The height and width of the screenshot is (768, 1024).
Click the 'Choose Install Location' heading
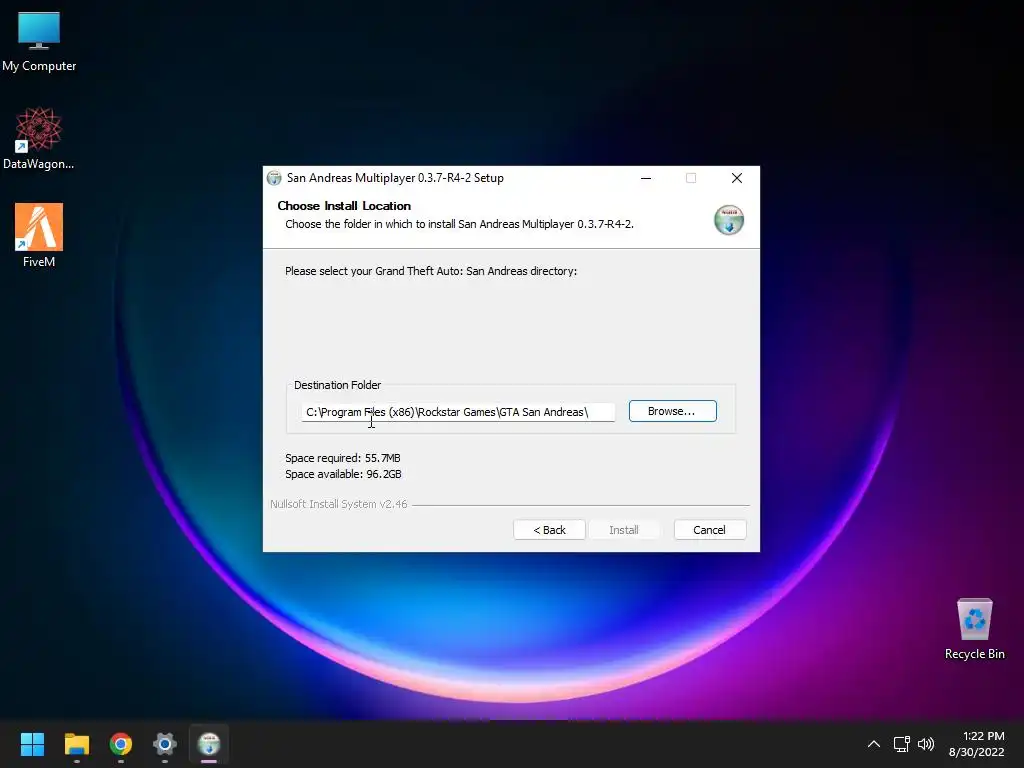click(344, 206)
